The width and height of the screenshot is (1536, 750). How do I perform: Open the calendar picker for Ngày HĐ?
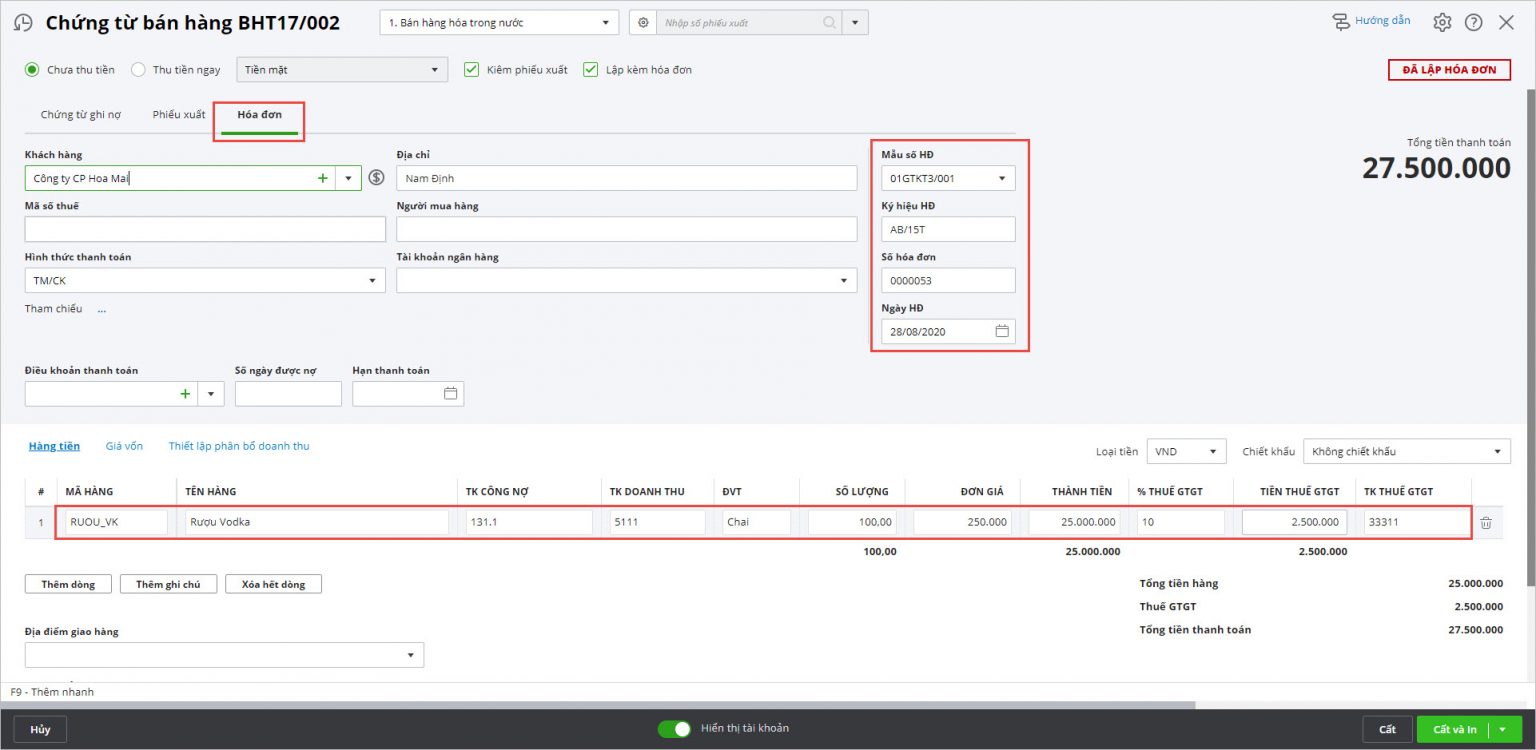coord(1002,331)
